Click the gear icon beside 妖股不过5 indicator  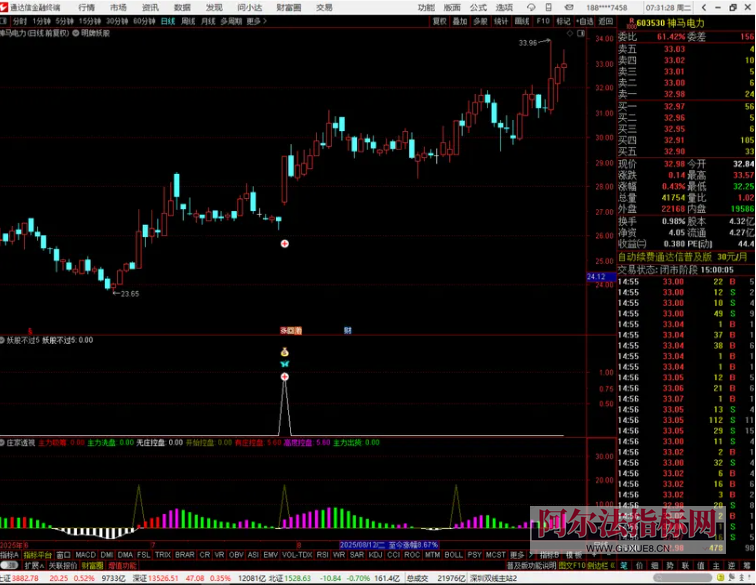pyautogui.click(x=3, y=340)
